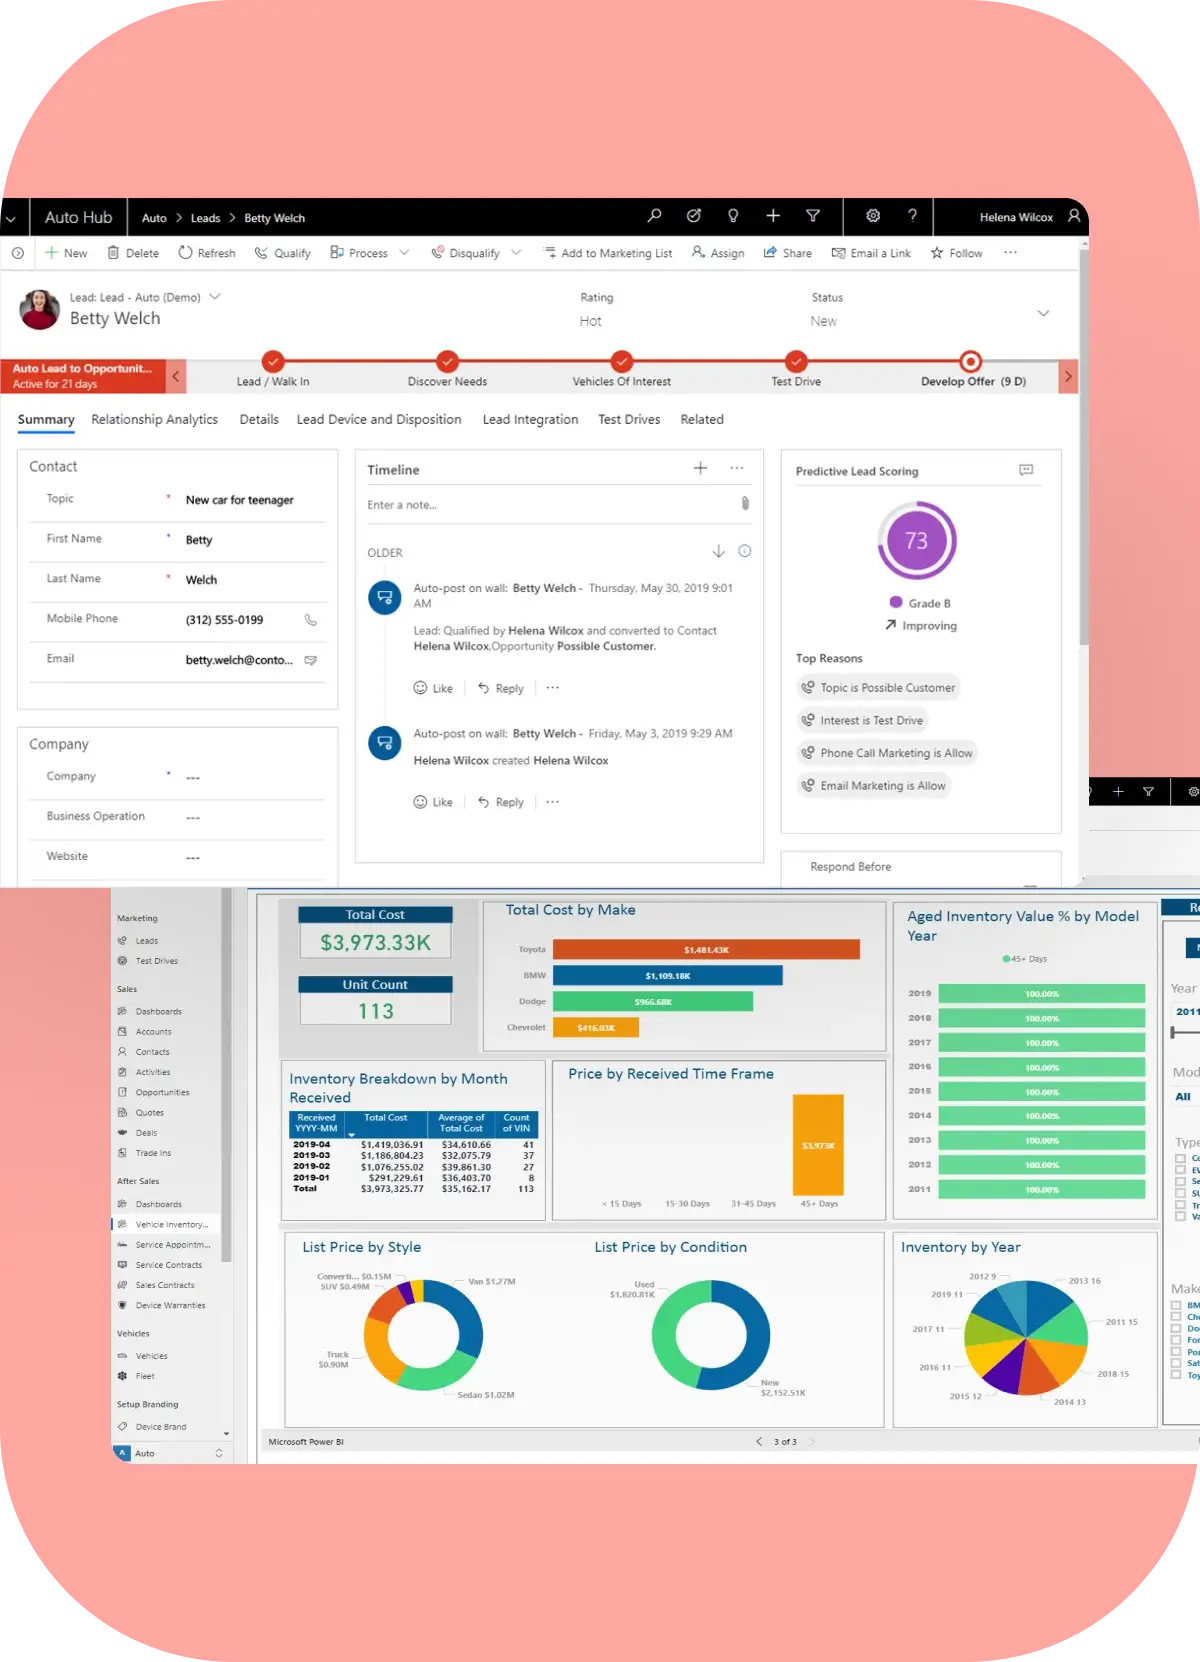Open the advanced find filter icon in Auto Hub bar

(813, 216)
